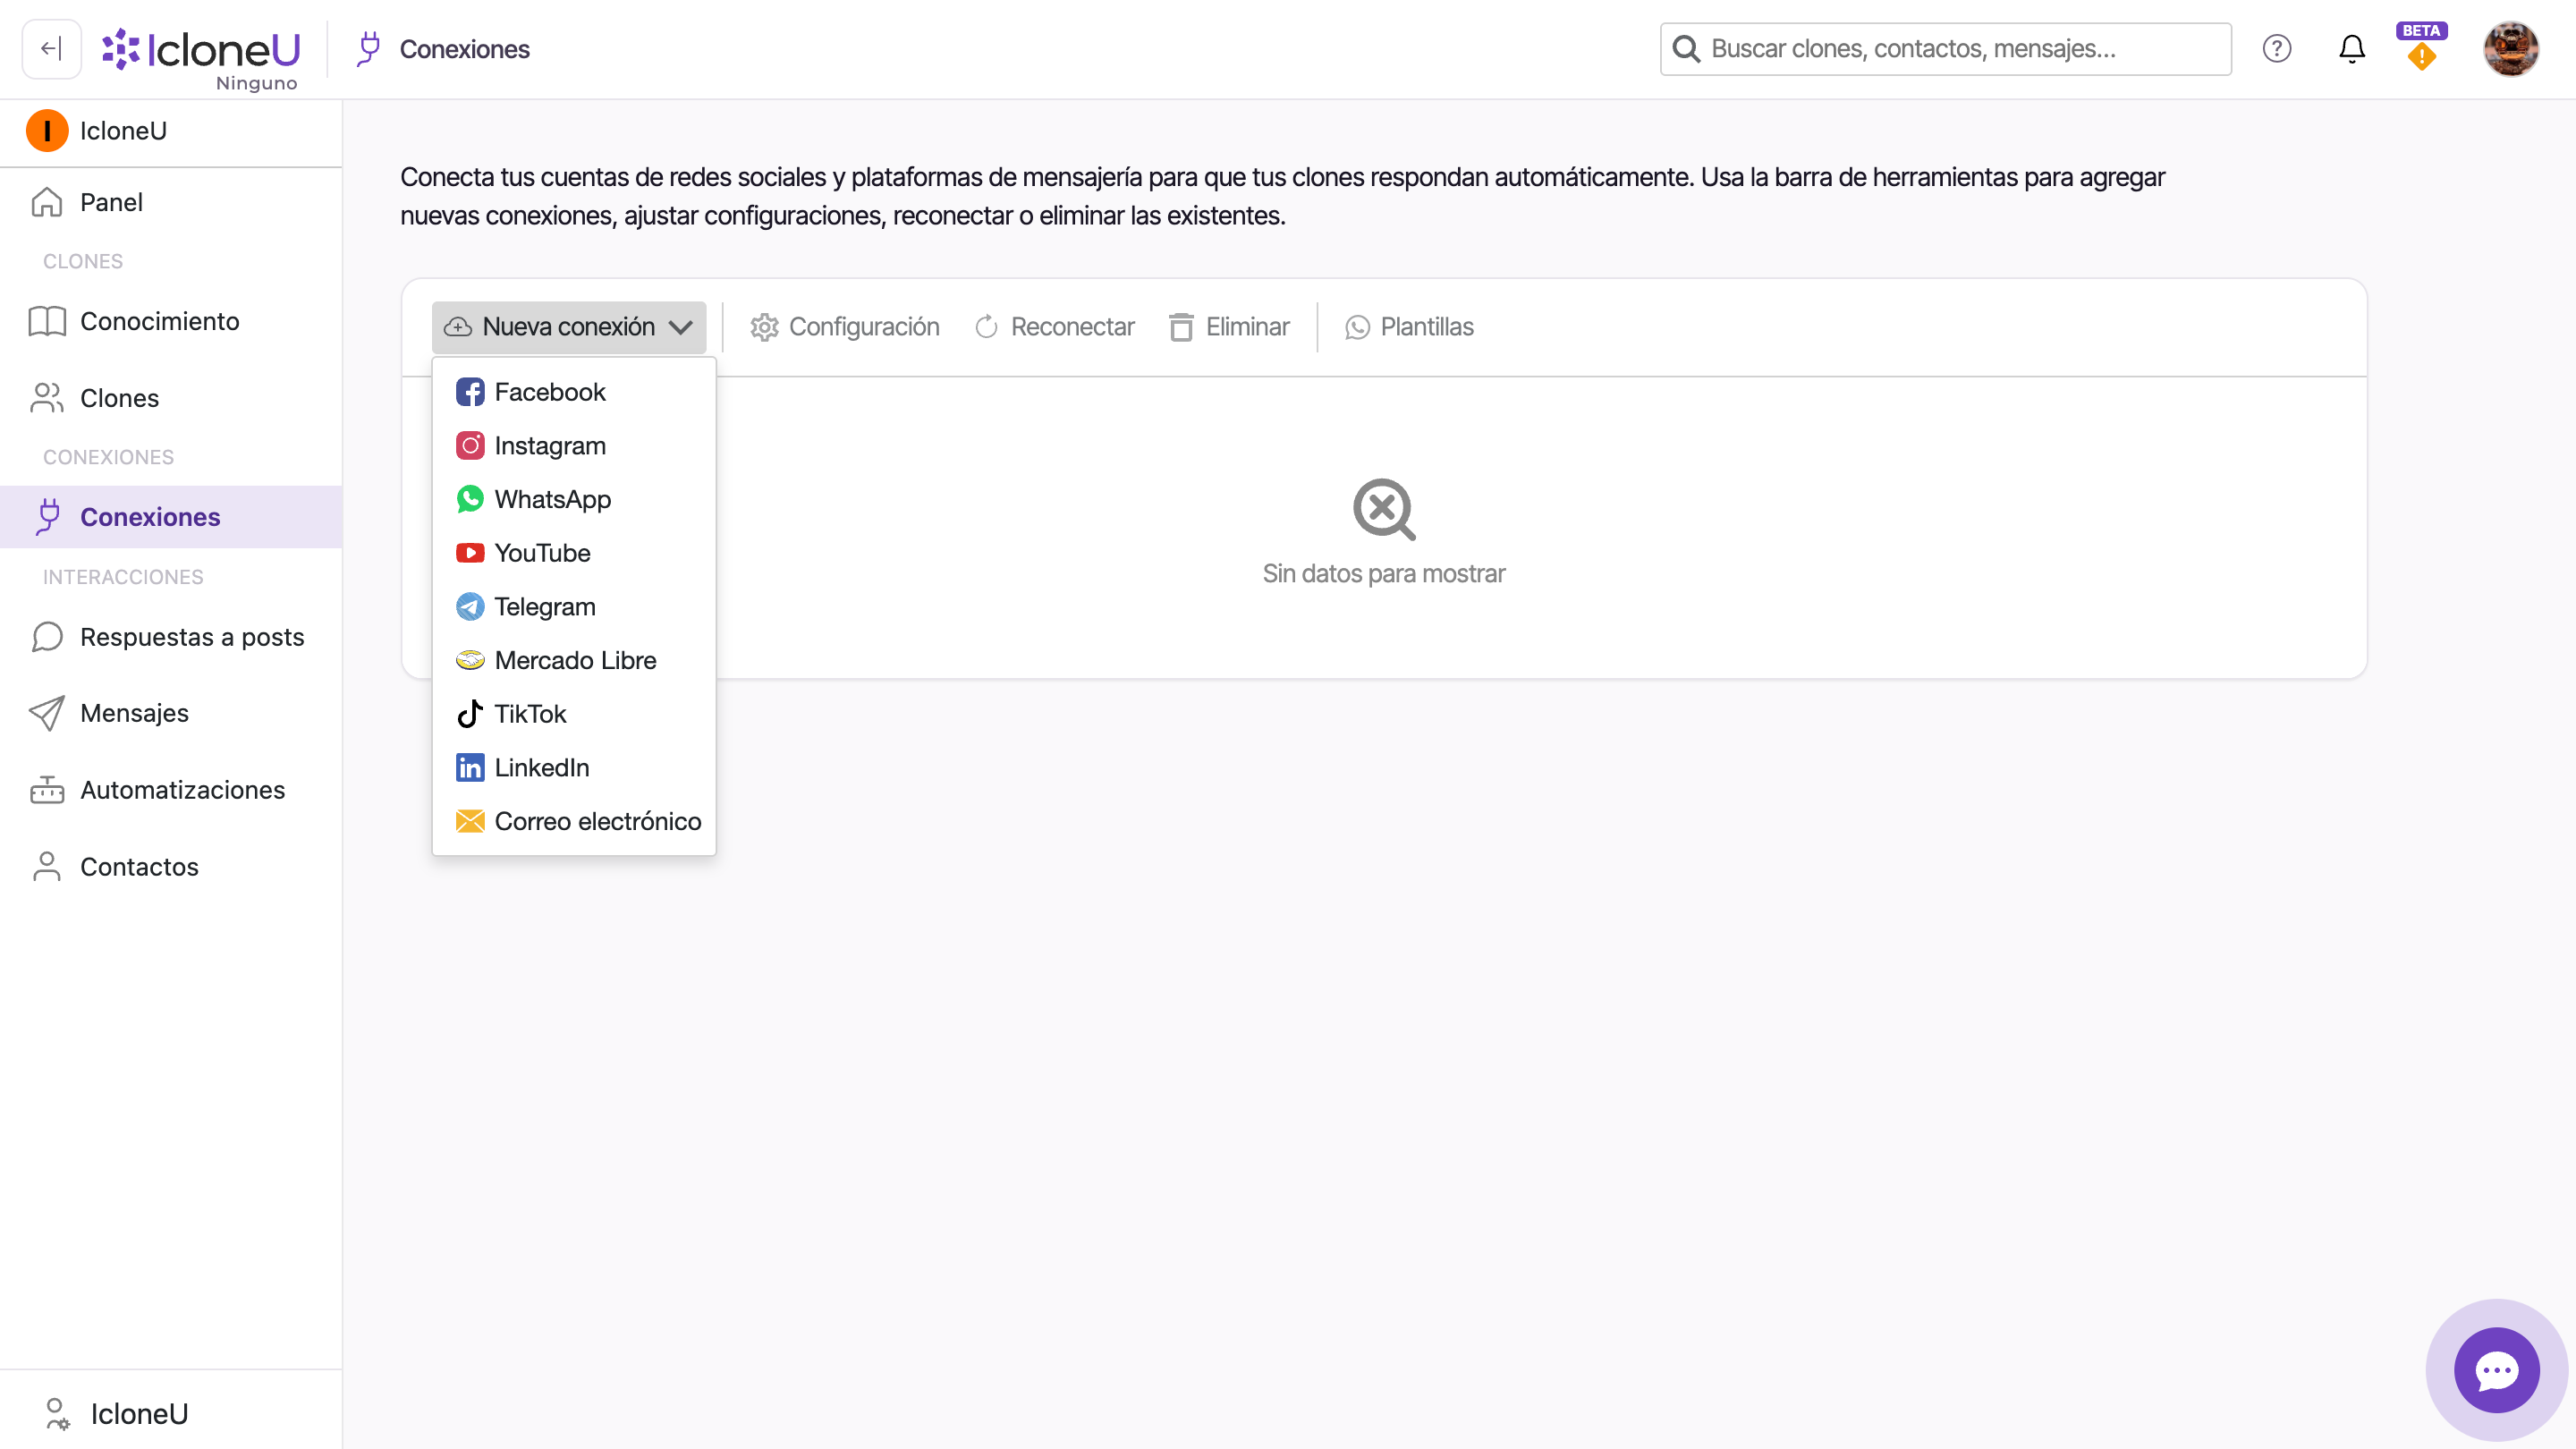Open IcloneU account settings at sidebar bottom

pos(171,1413)
